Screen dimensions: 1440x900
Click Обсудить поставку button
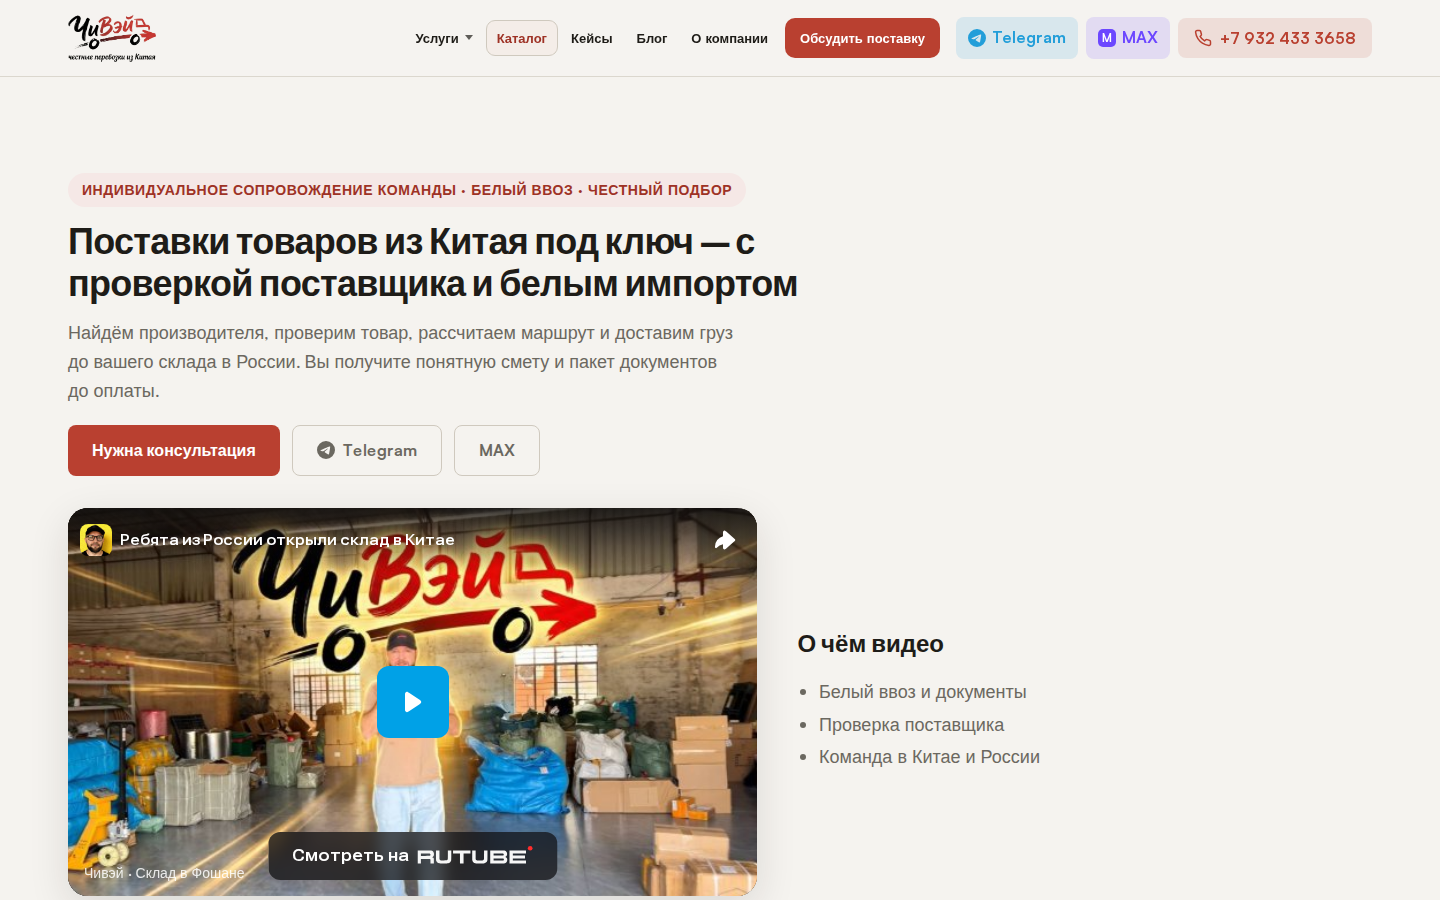(862, 38)
